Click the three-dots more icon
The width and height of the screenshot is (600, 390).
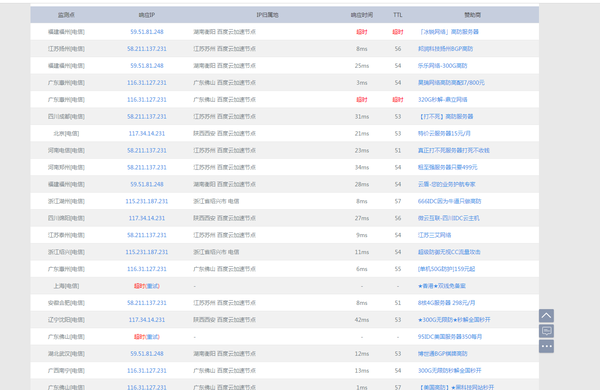(546, 346)
